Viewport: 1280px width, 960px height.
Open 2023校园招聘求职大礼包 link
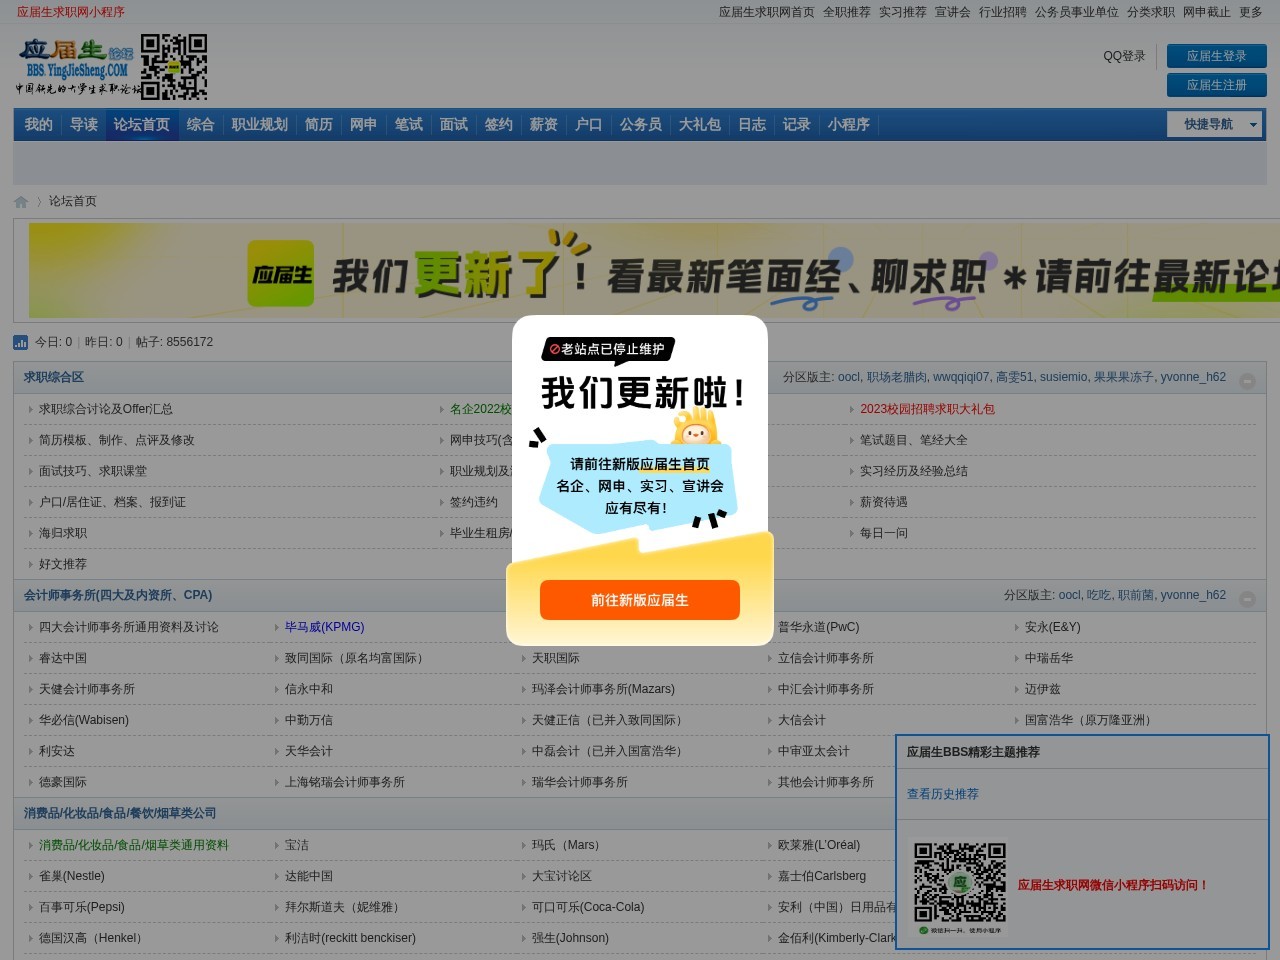point(927,409)
